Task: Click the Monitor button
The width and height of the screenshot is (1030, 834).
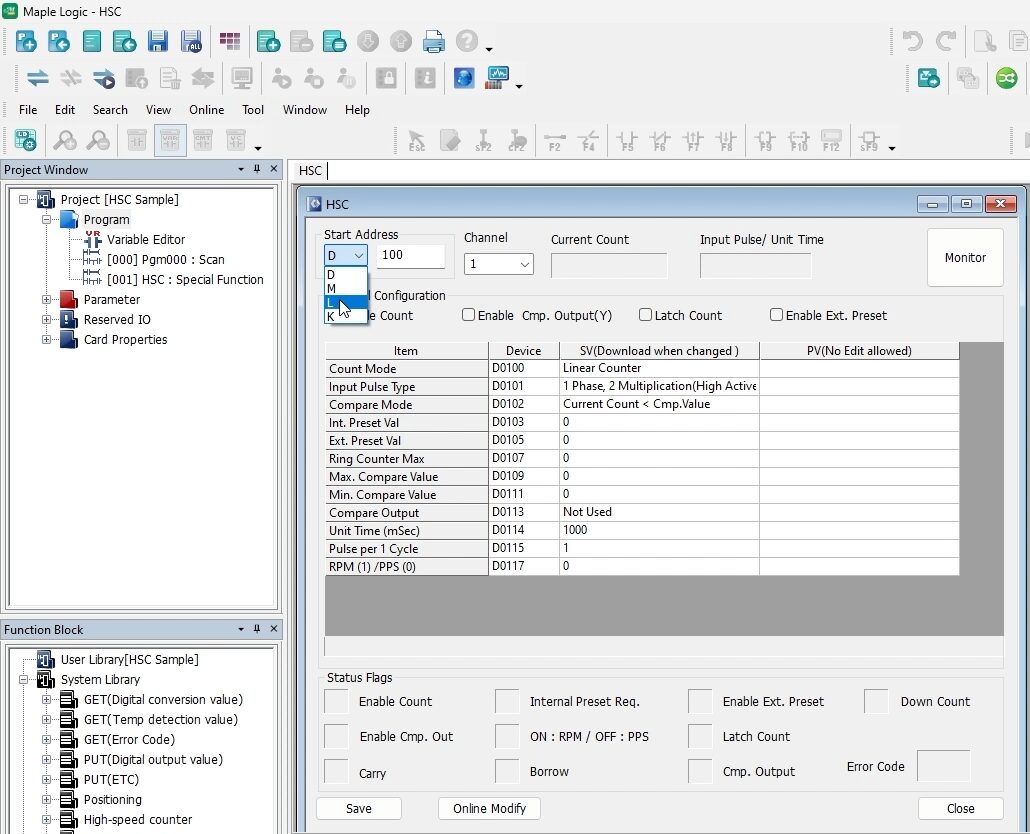Action: point(965,257)
